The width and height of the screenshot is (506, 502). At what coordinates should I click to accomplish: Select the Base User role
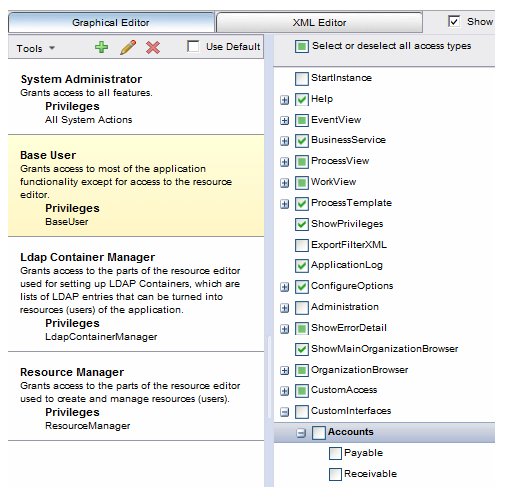pyautogui.click(x=136, y=186)
